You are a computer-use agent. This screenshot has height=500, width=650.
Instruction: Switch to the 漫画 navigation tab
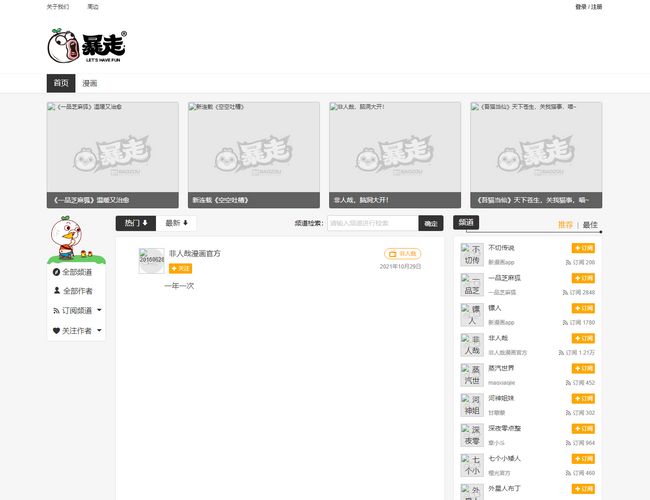point(90,83)
